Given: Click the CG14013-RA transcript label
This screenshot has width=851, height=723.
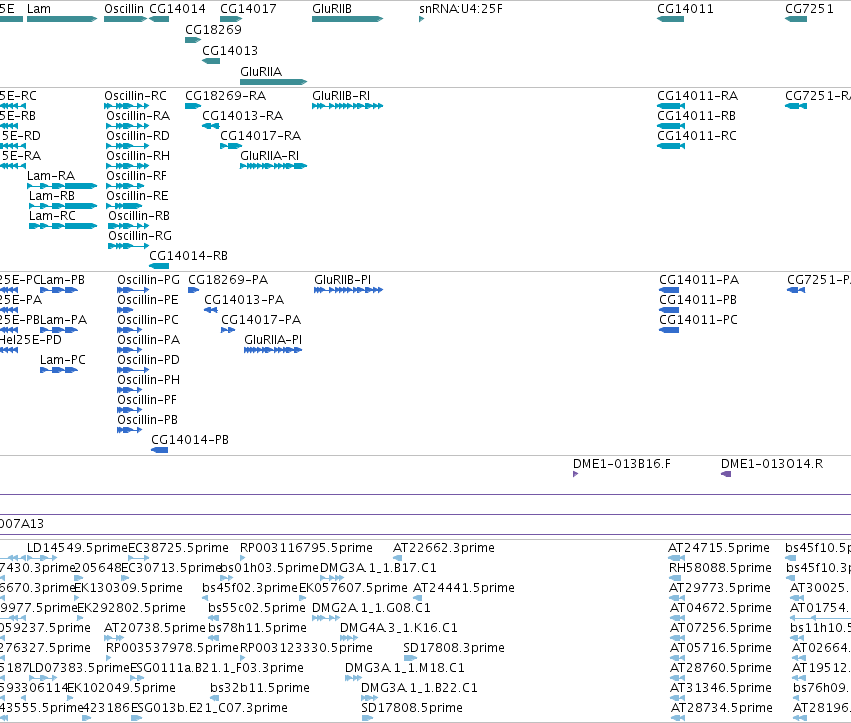Looking at the screenshot, I should (x=242, y=116).
